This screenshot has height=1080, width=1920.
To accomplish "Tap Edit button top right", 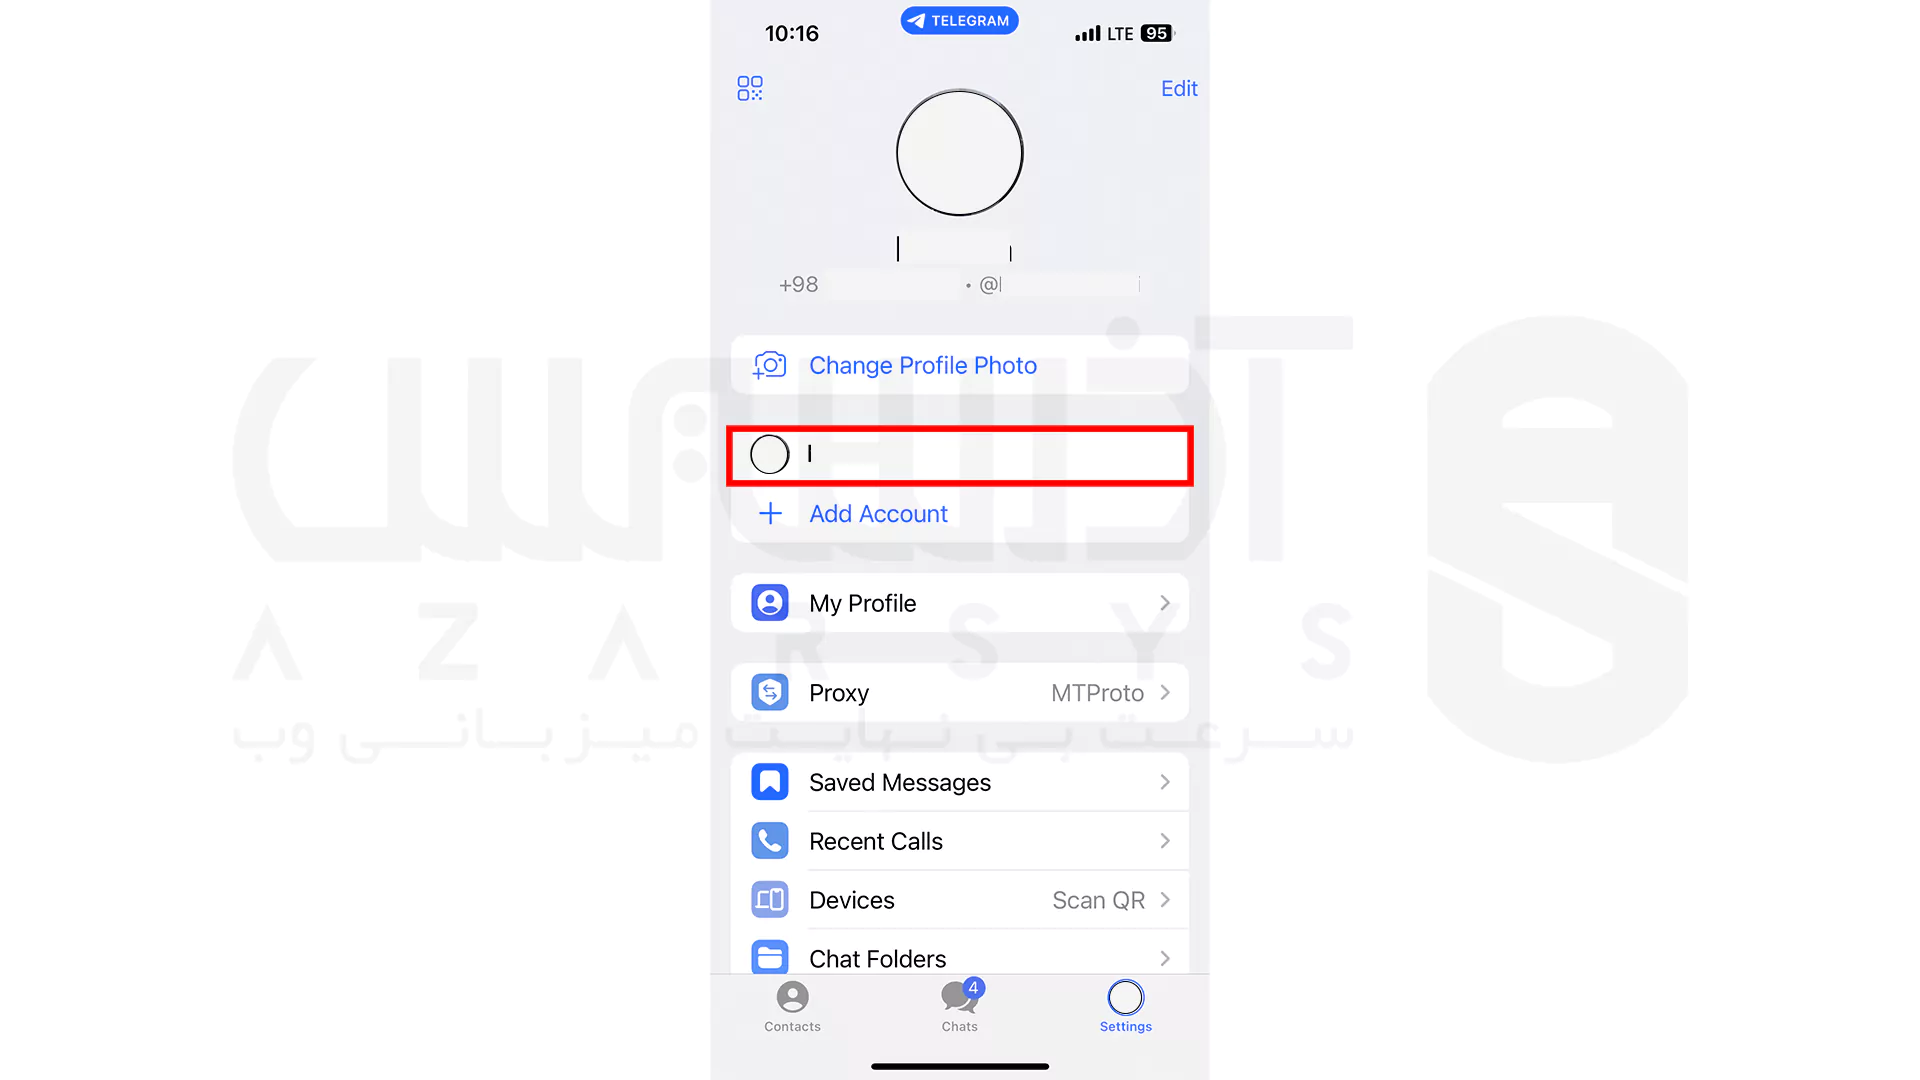I will coord(1178,88).
